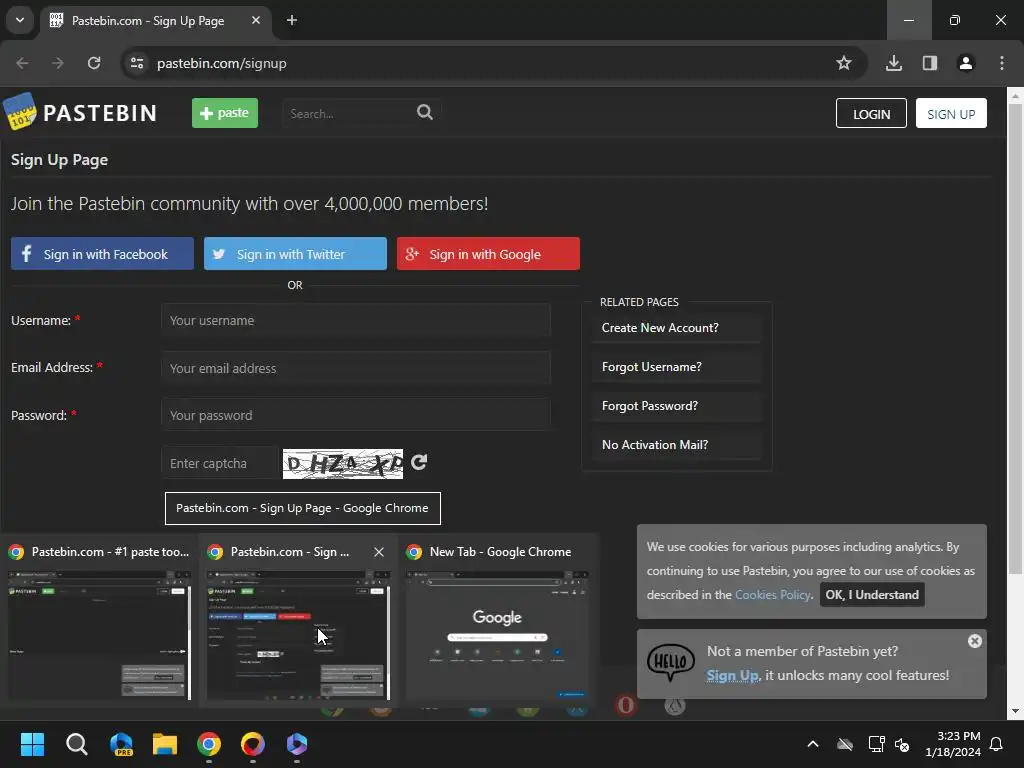This screenshot has height=768, width=1024.
Task: Select the Pastebin.com Sign Up Page tab
Action: click(x=148, y=21)
